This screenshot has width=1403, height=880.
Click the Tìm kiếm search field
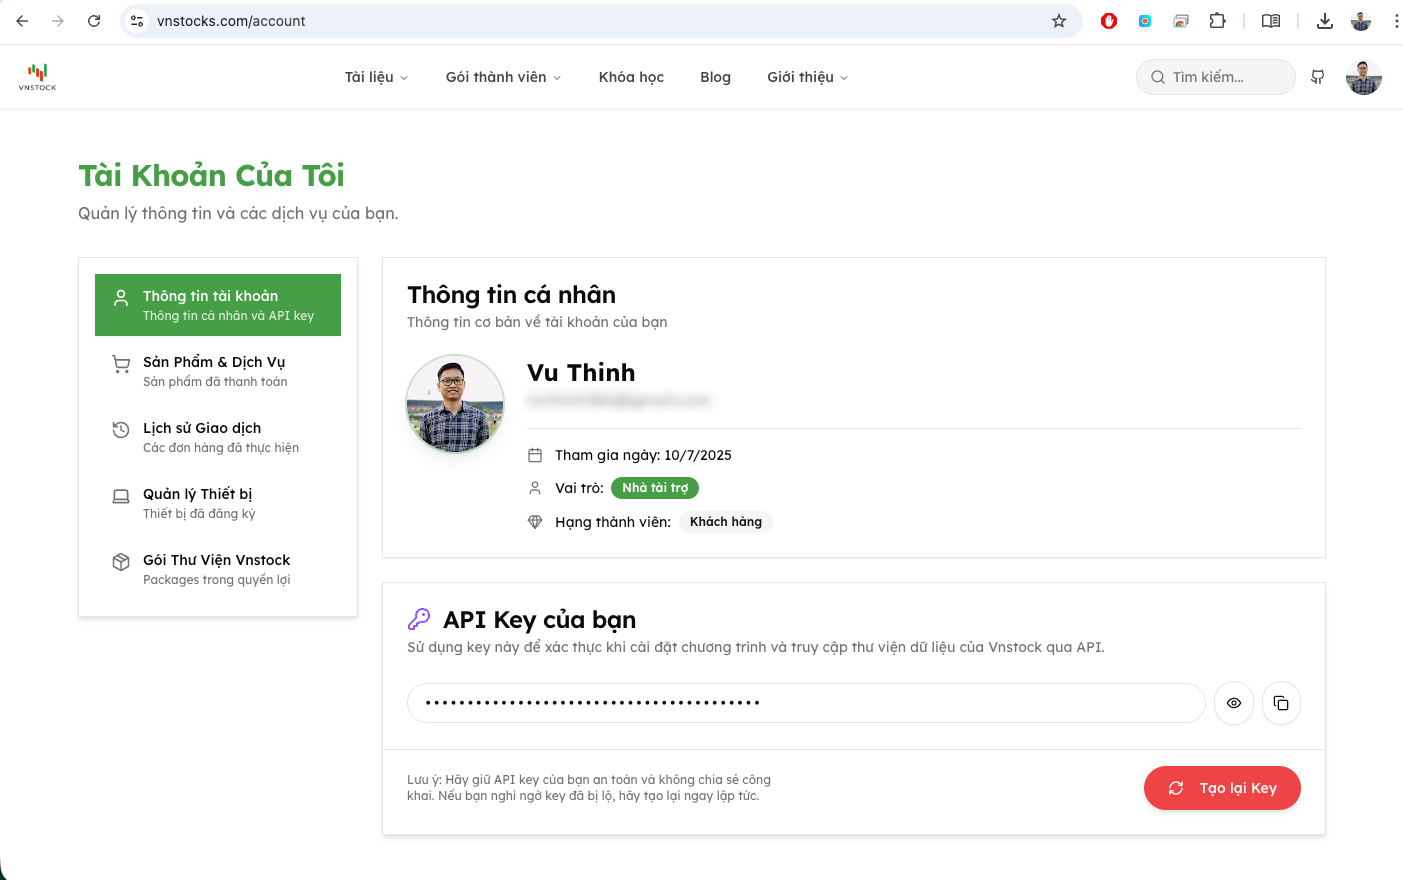tap(1215, 77)
